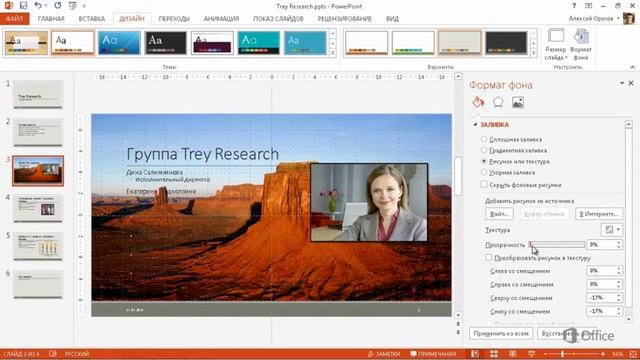Switch to Slide Sorter view
The height and width of the screenshot is (360, 640).
[x=494, y=354]
